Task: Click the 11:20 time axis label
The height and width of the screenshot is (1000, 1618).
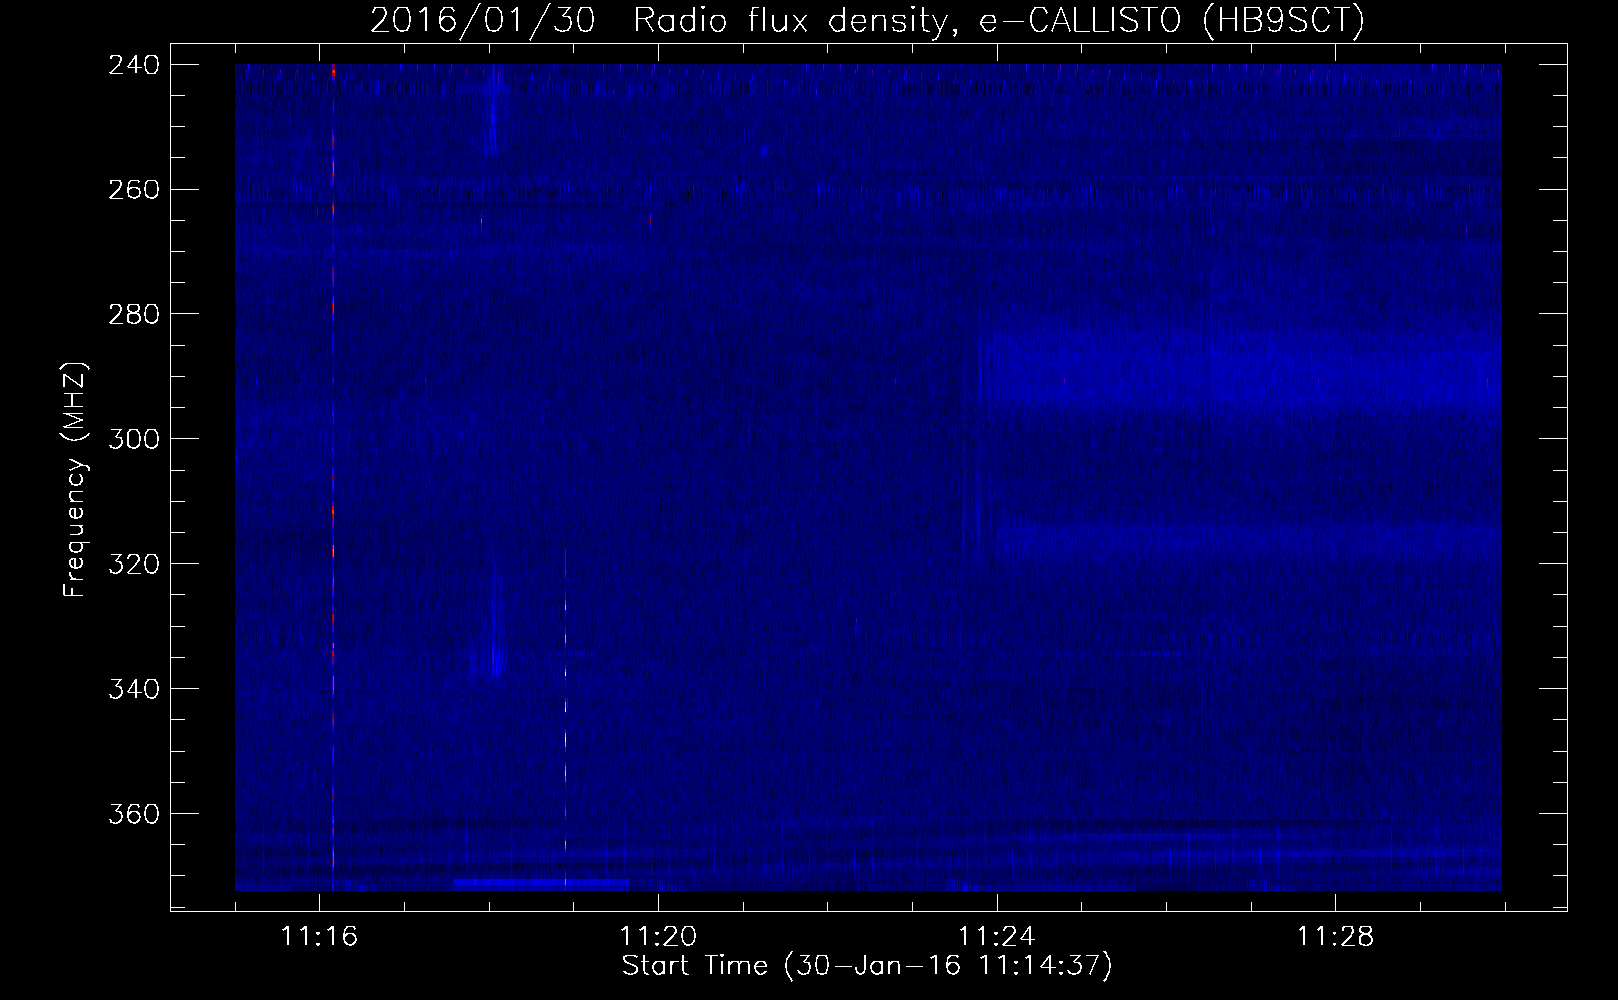Action: (658, 937)
